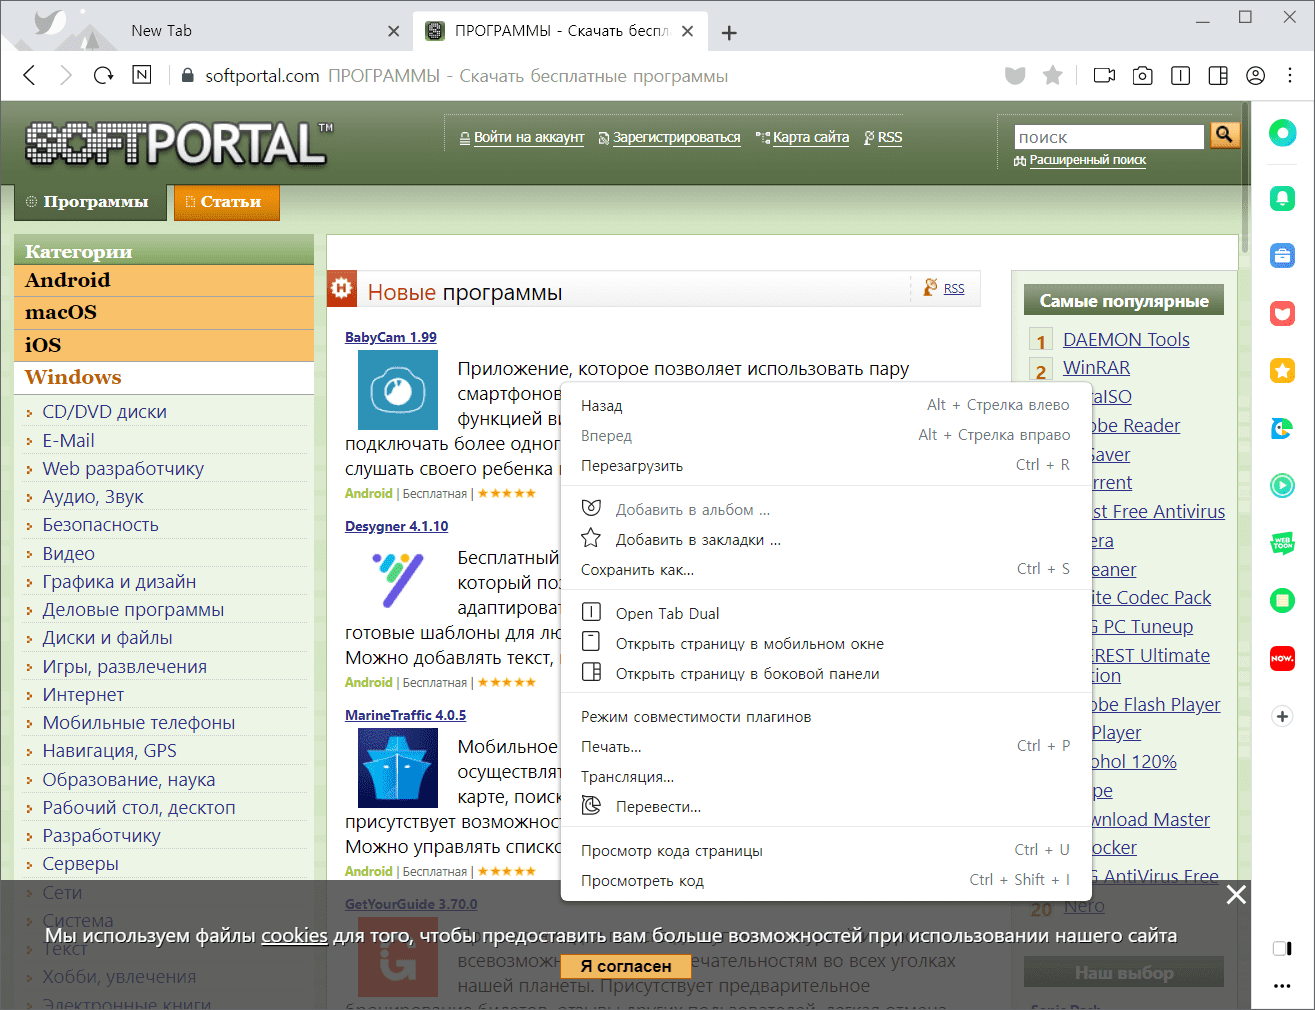Close the cookie notice with the X
1315x1010 pixels.
tap(1236, 894)
